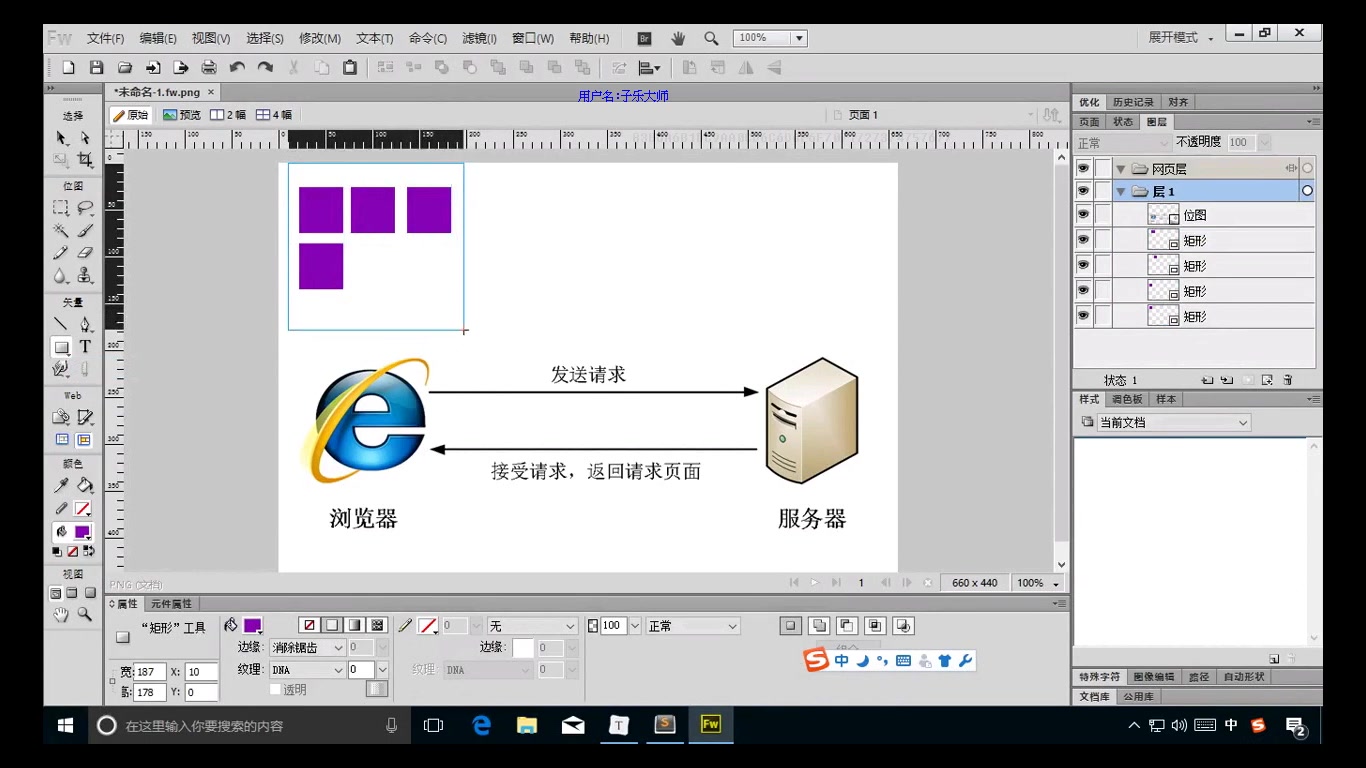Image resolution: width=1366 pixels, height=768 pixels.
Task: Switch to the 状态 tab
Action: (1123, 122)
